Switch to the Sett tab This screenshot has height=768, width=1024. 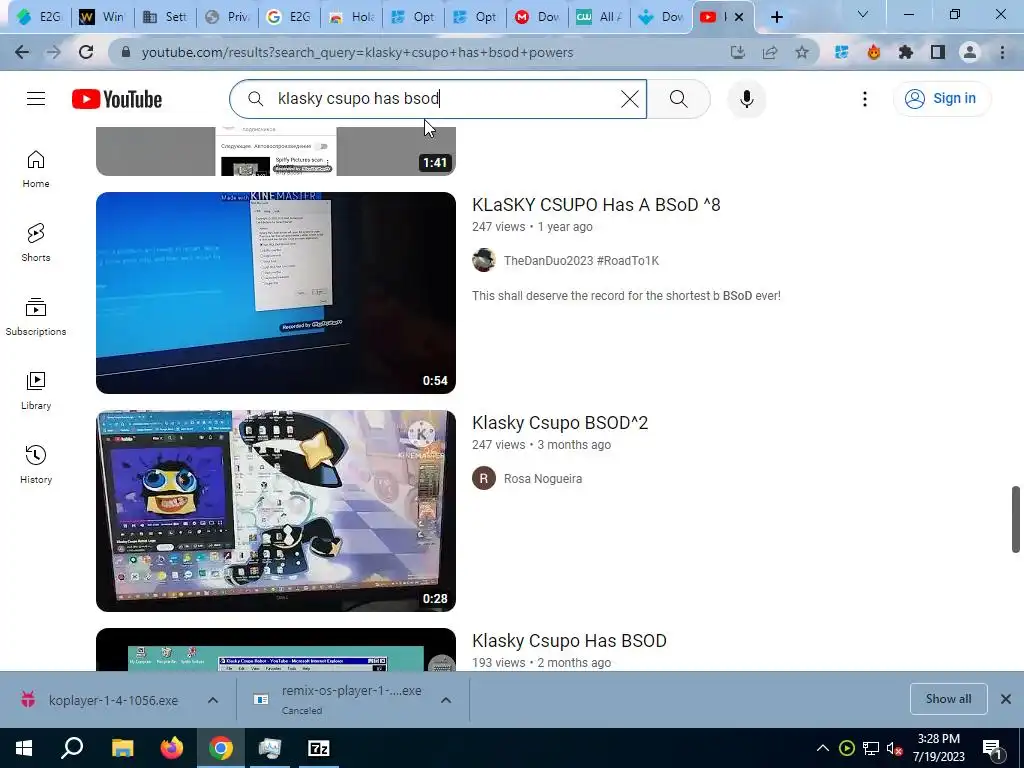click(165, 17)
